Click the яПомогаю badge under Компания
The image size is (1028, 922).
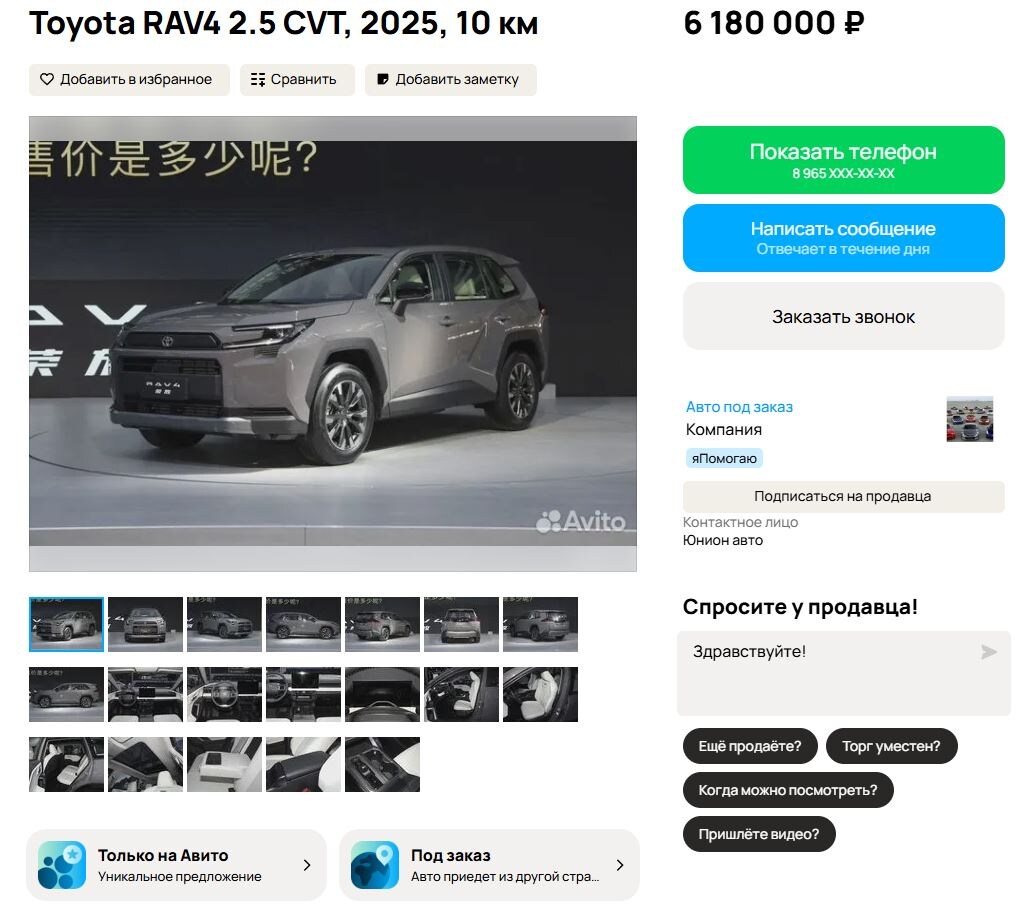point(724,458)
